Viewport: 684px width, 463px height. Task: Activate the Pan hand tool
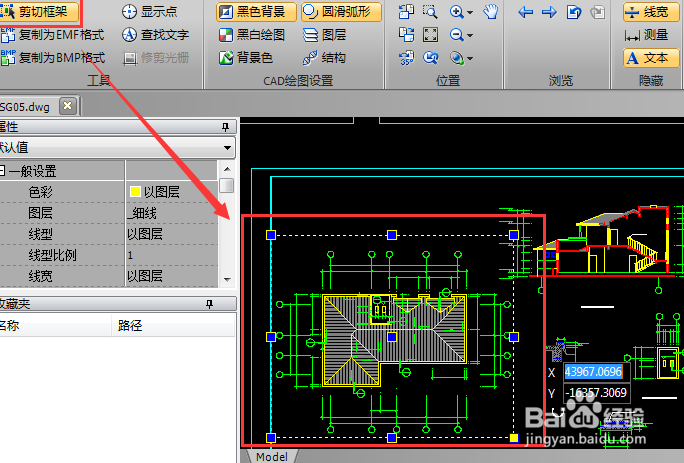pyautogui.click(x=491, y=12)
